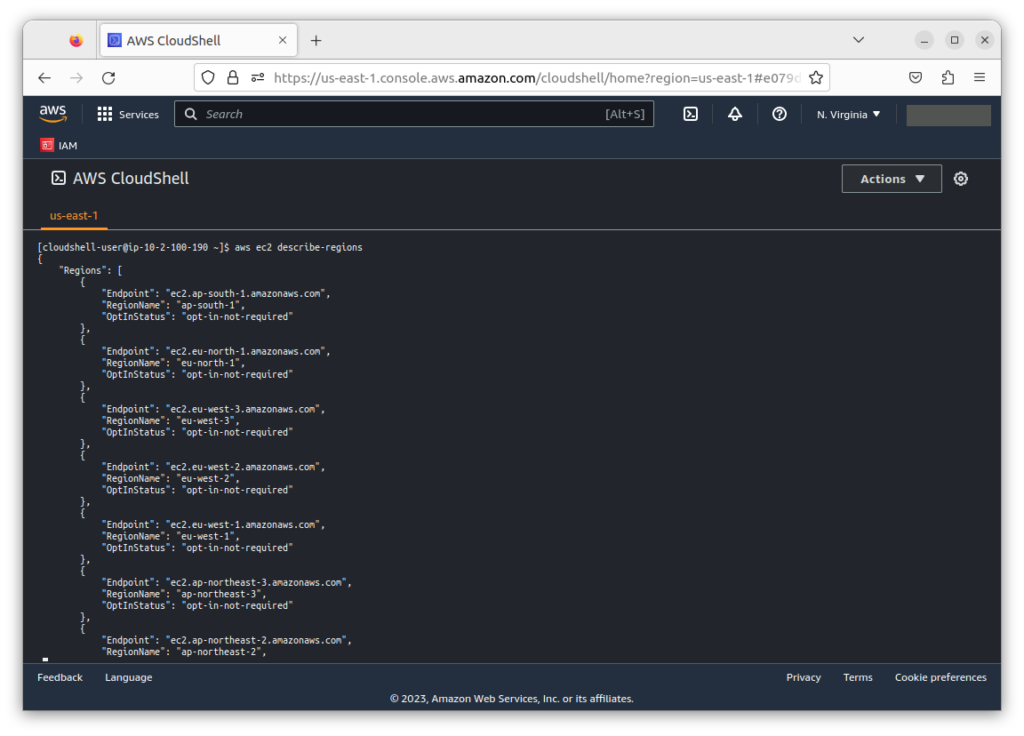Open the browser extensions puzzle icon
This screenshot has height=736, width=1024.
(x=948, y=78)
